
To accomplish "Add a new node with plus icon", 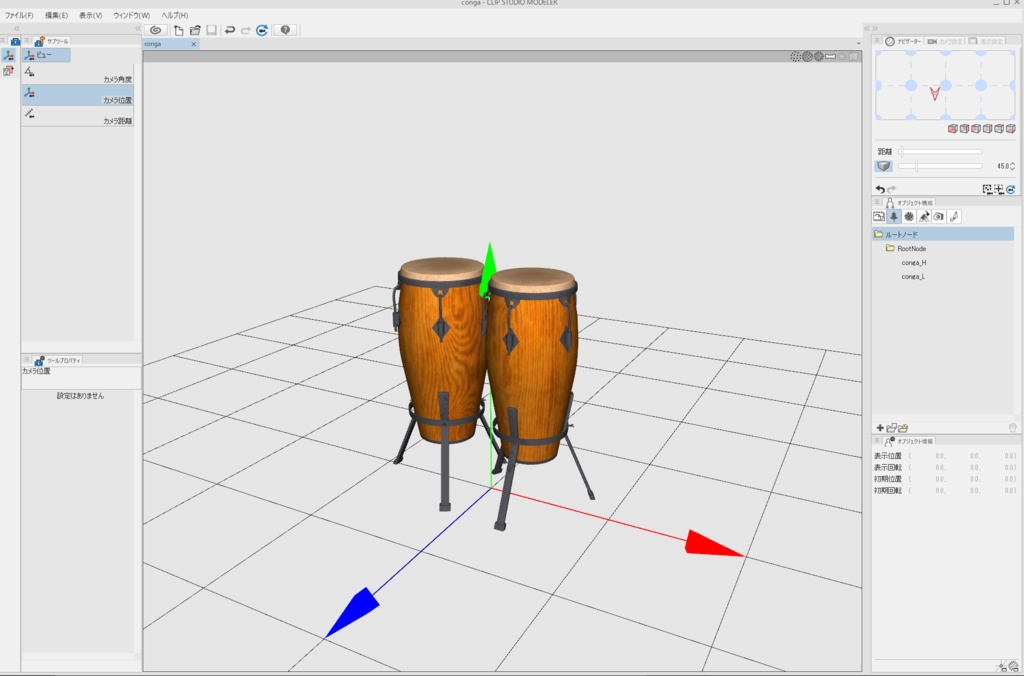I will pyautogui.click(x=880, y=428).
